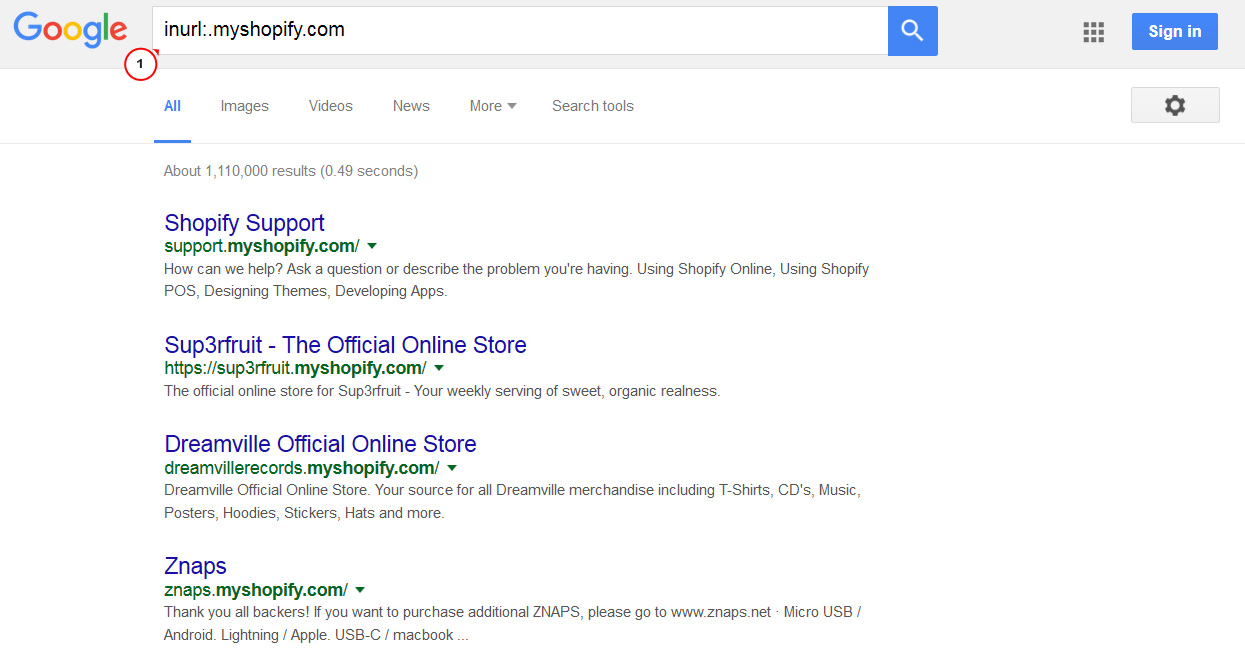The height and width of the screenshot is (659, 1245).
Task: Click the support.myshopify.com/ green URL
Action: tap(262, 246)
